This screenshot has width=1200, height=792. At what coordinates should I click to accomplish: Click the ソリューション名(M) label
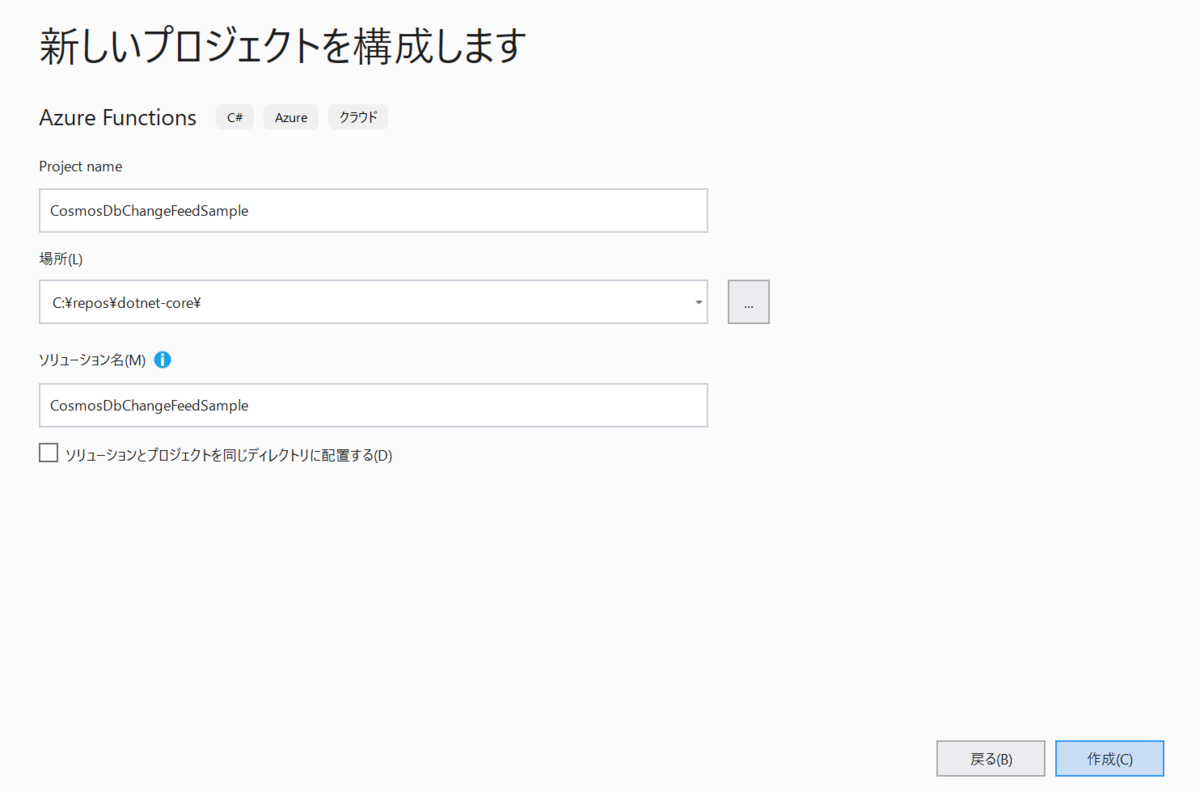click(92, 360)
